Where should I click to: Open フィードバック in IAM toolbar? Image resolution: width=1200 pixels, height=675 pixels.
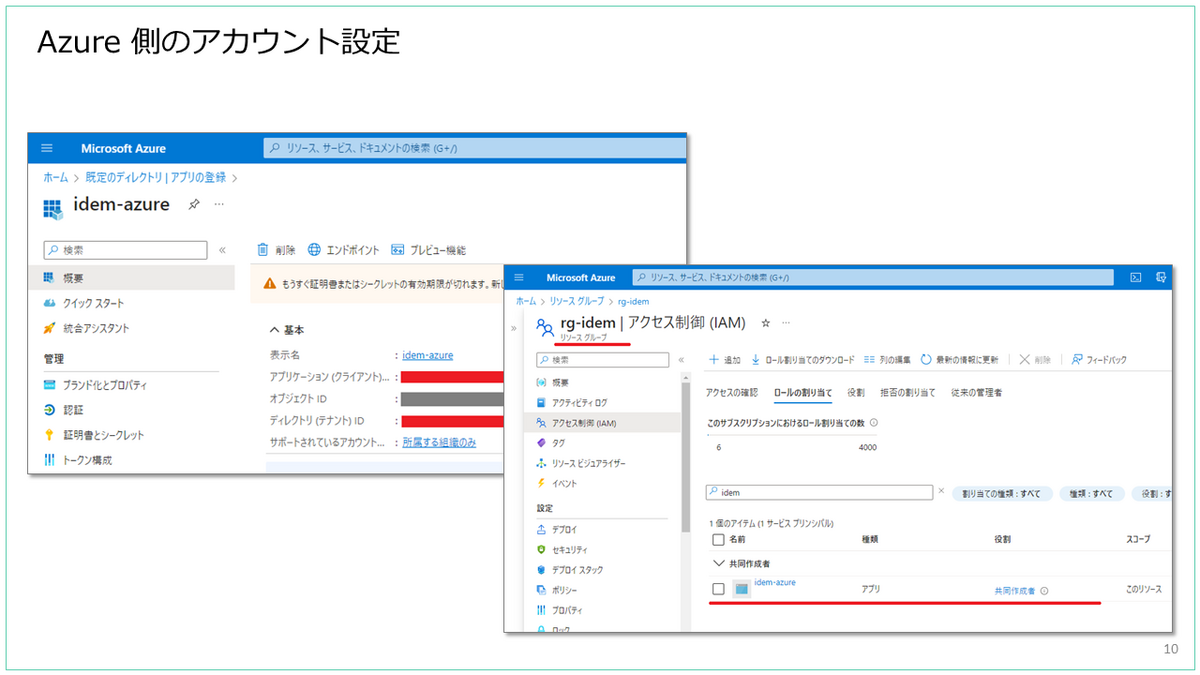pyautogui.click(x=1098, y=359)
